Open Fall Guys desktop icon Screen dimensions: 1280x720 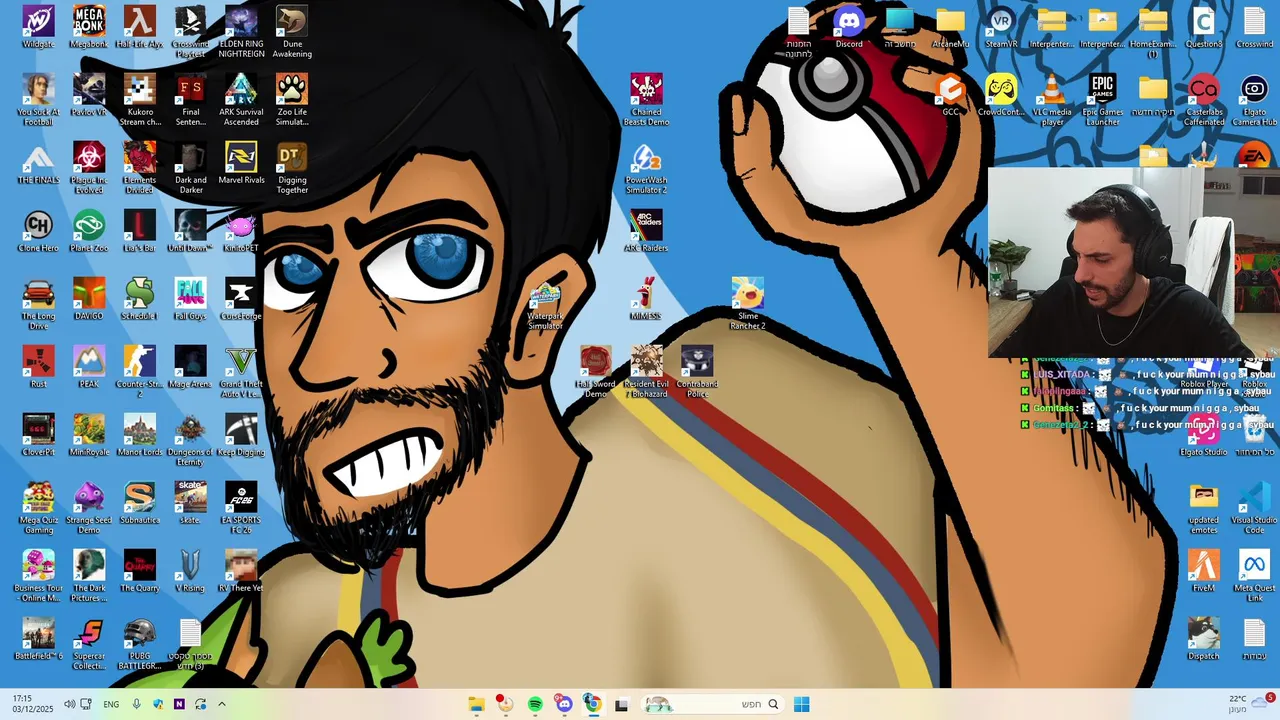[x=190, y=299]
